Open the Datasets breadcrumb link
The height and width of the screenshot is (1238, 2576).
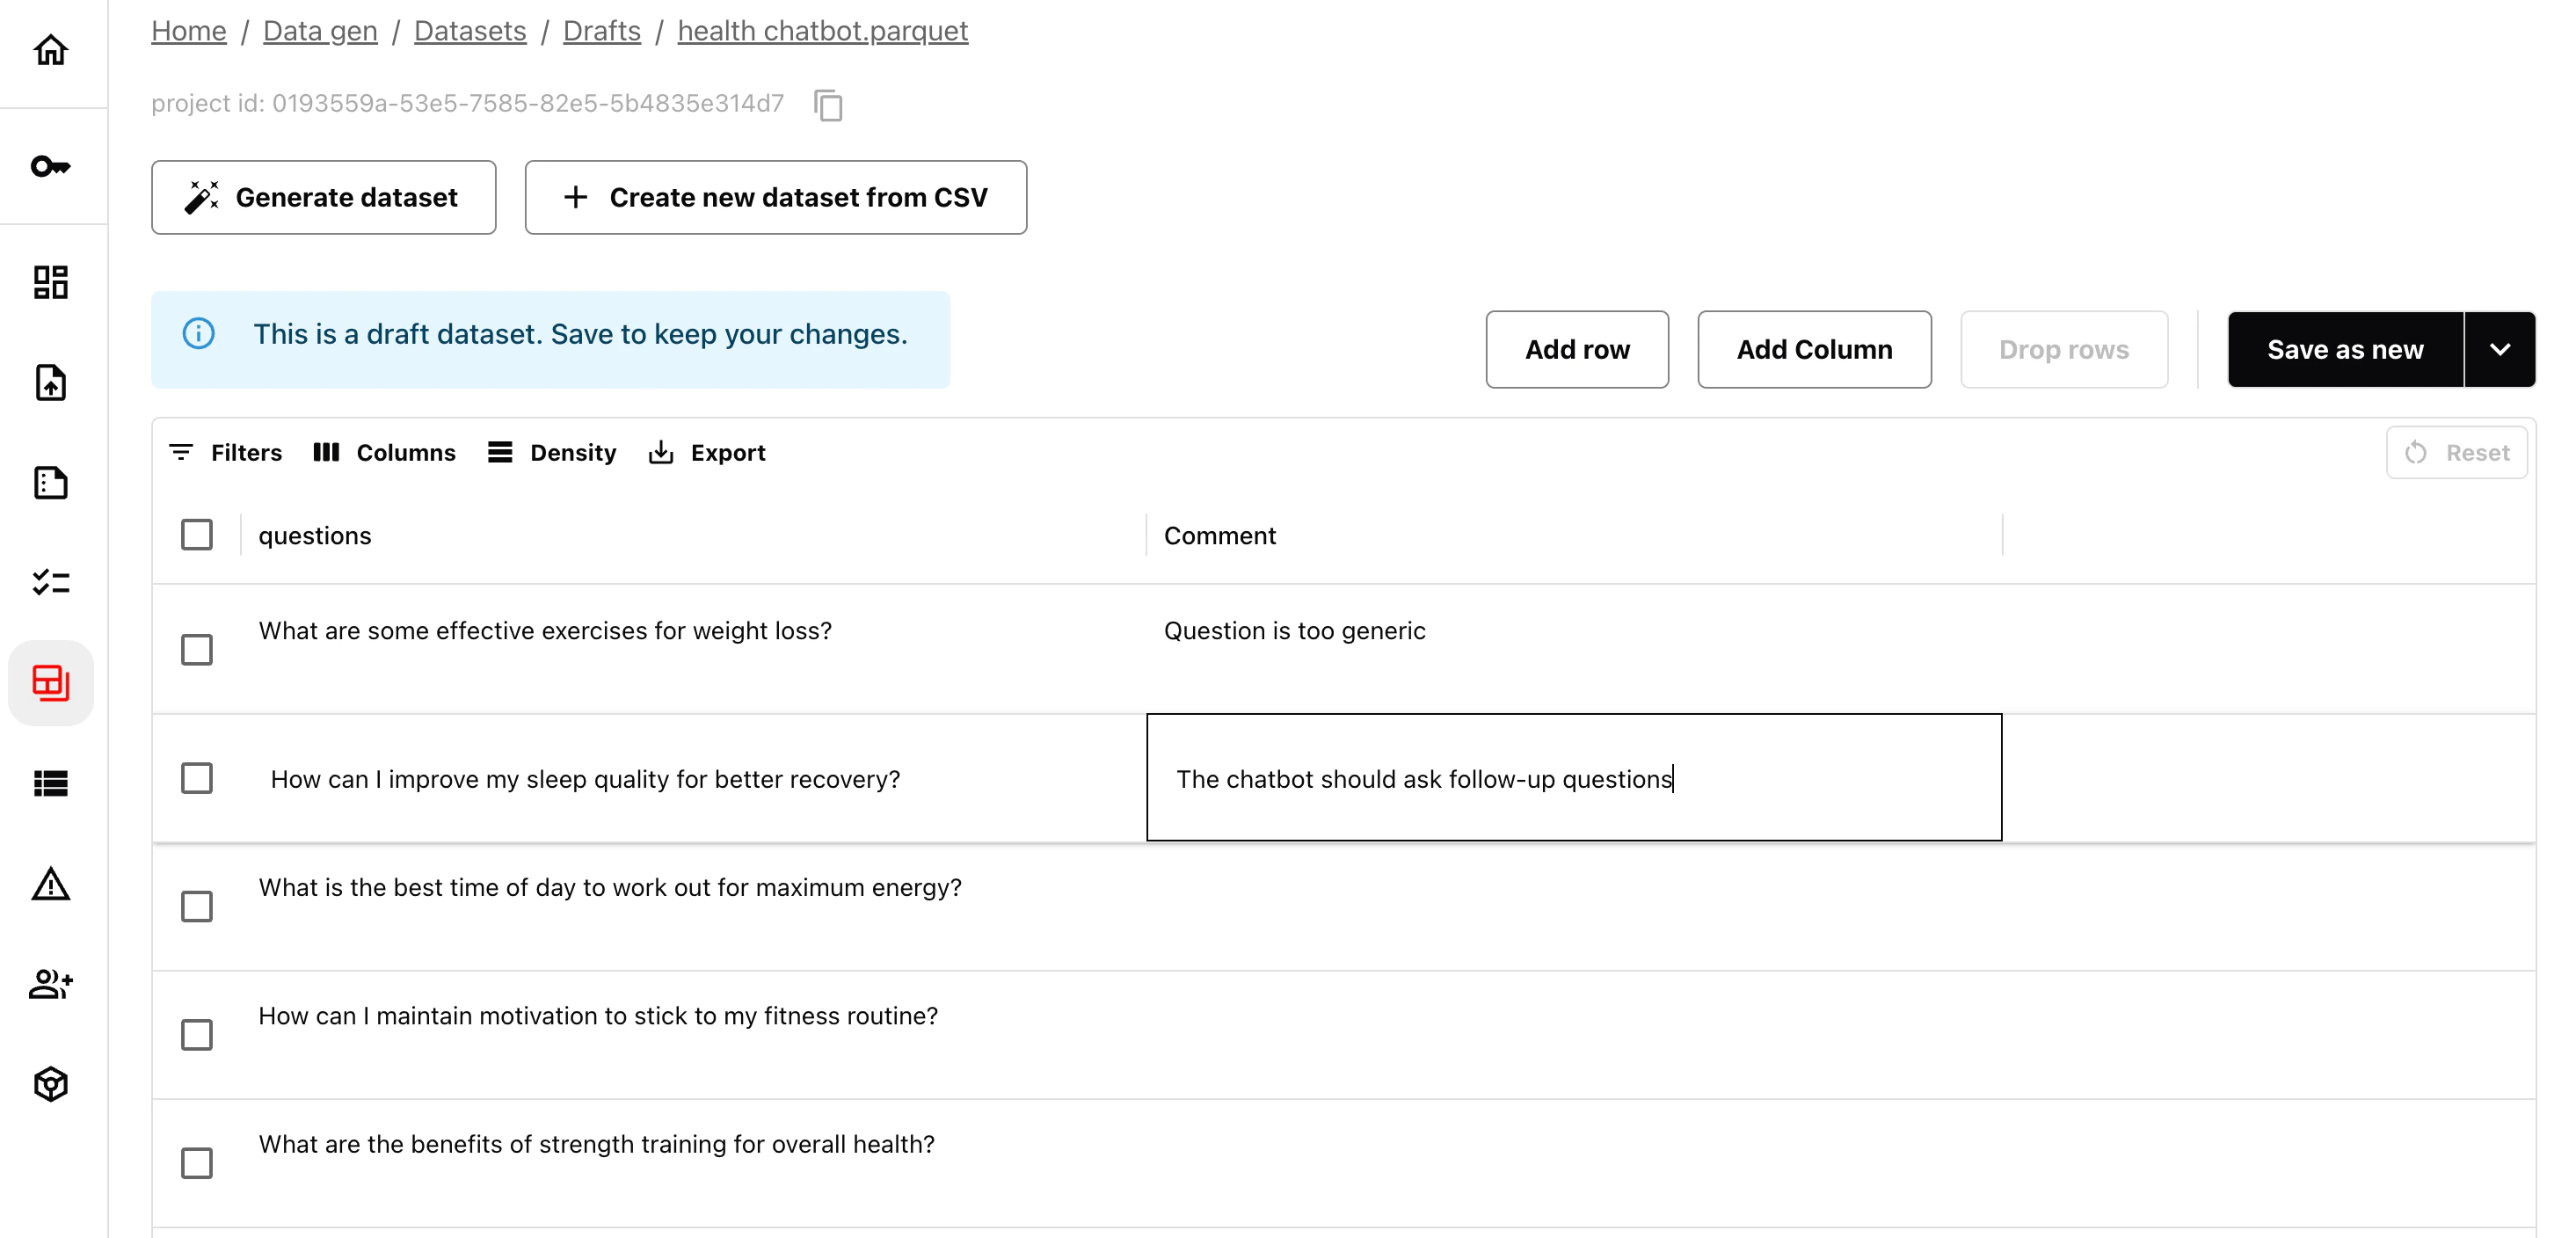(x=470, y=31)
